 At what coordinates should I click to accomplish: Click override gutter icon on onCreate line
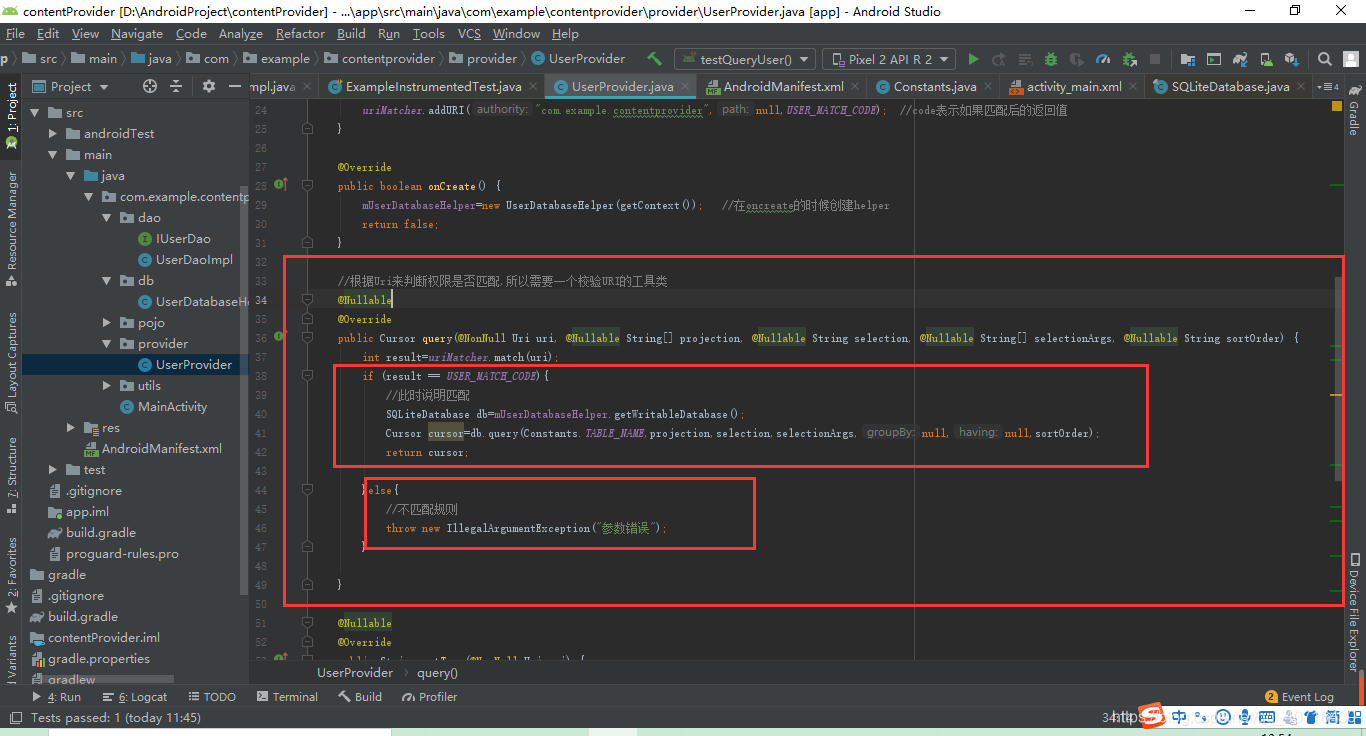click(280, 185)
